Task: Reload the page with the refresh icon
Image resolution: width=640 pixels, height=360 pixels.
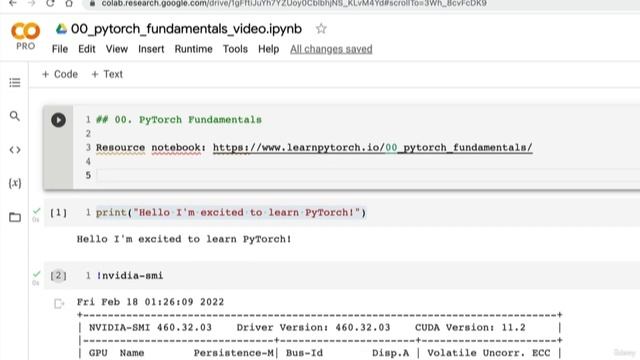Action: point(50,3)
